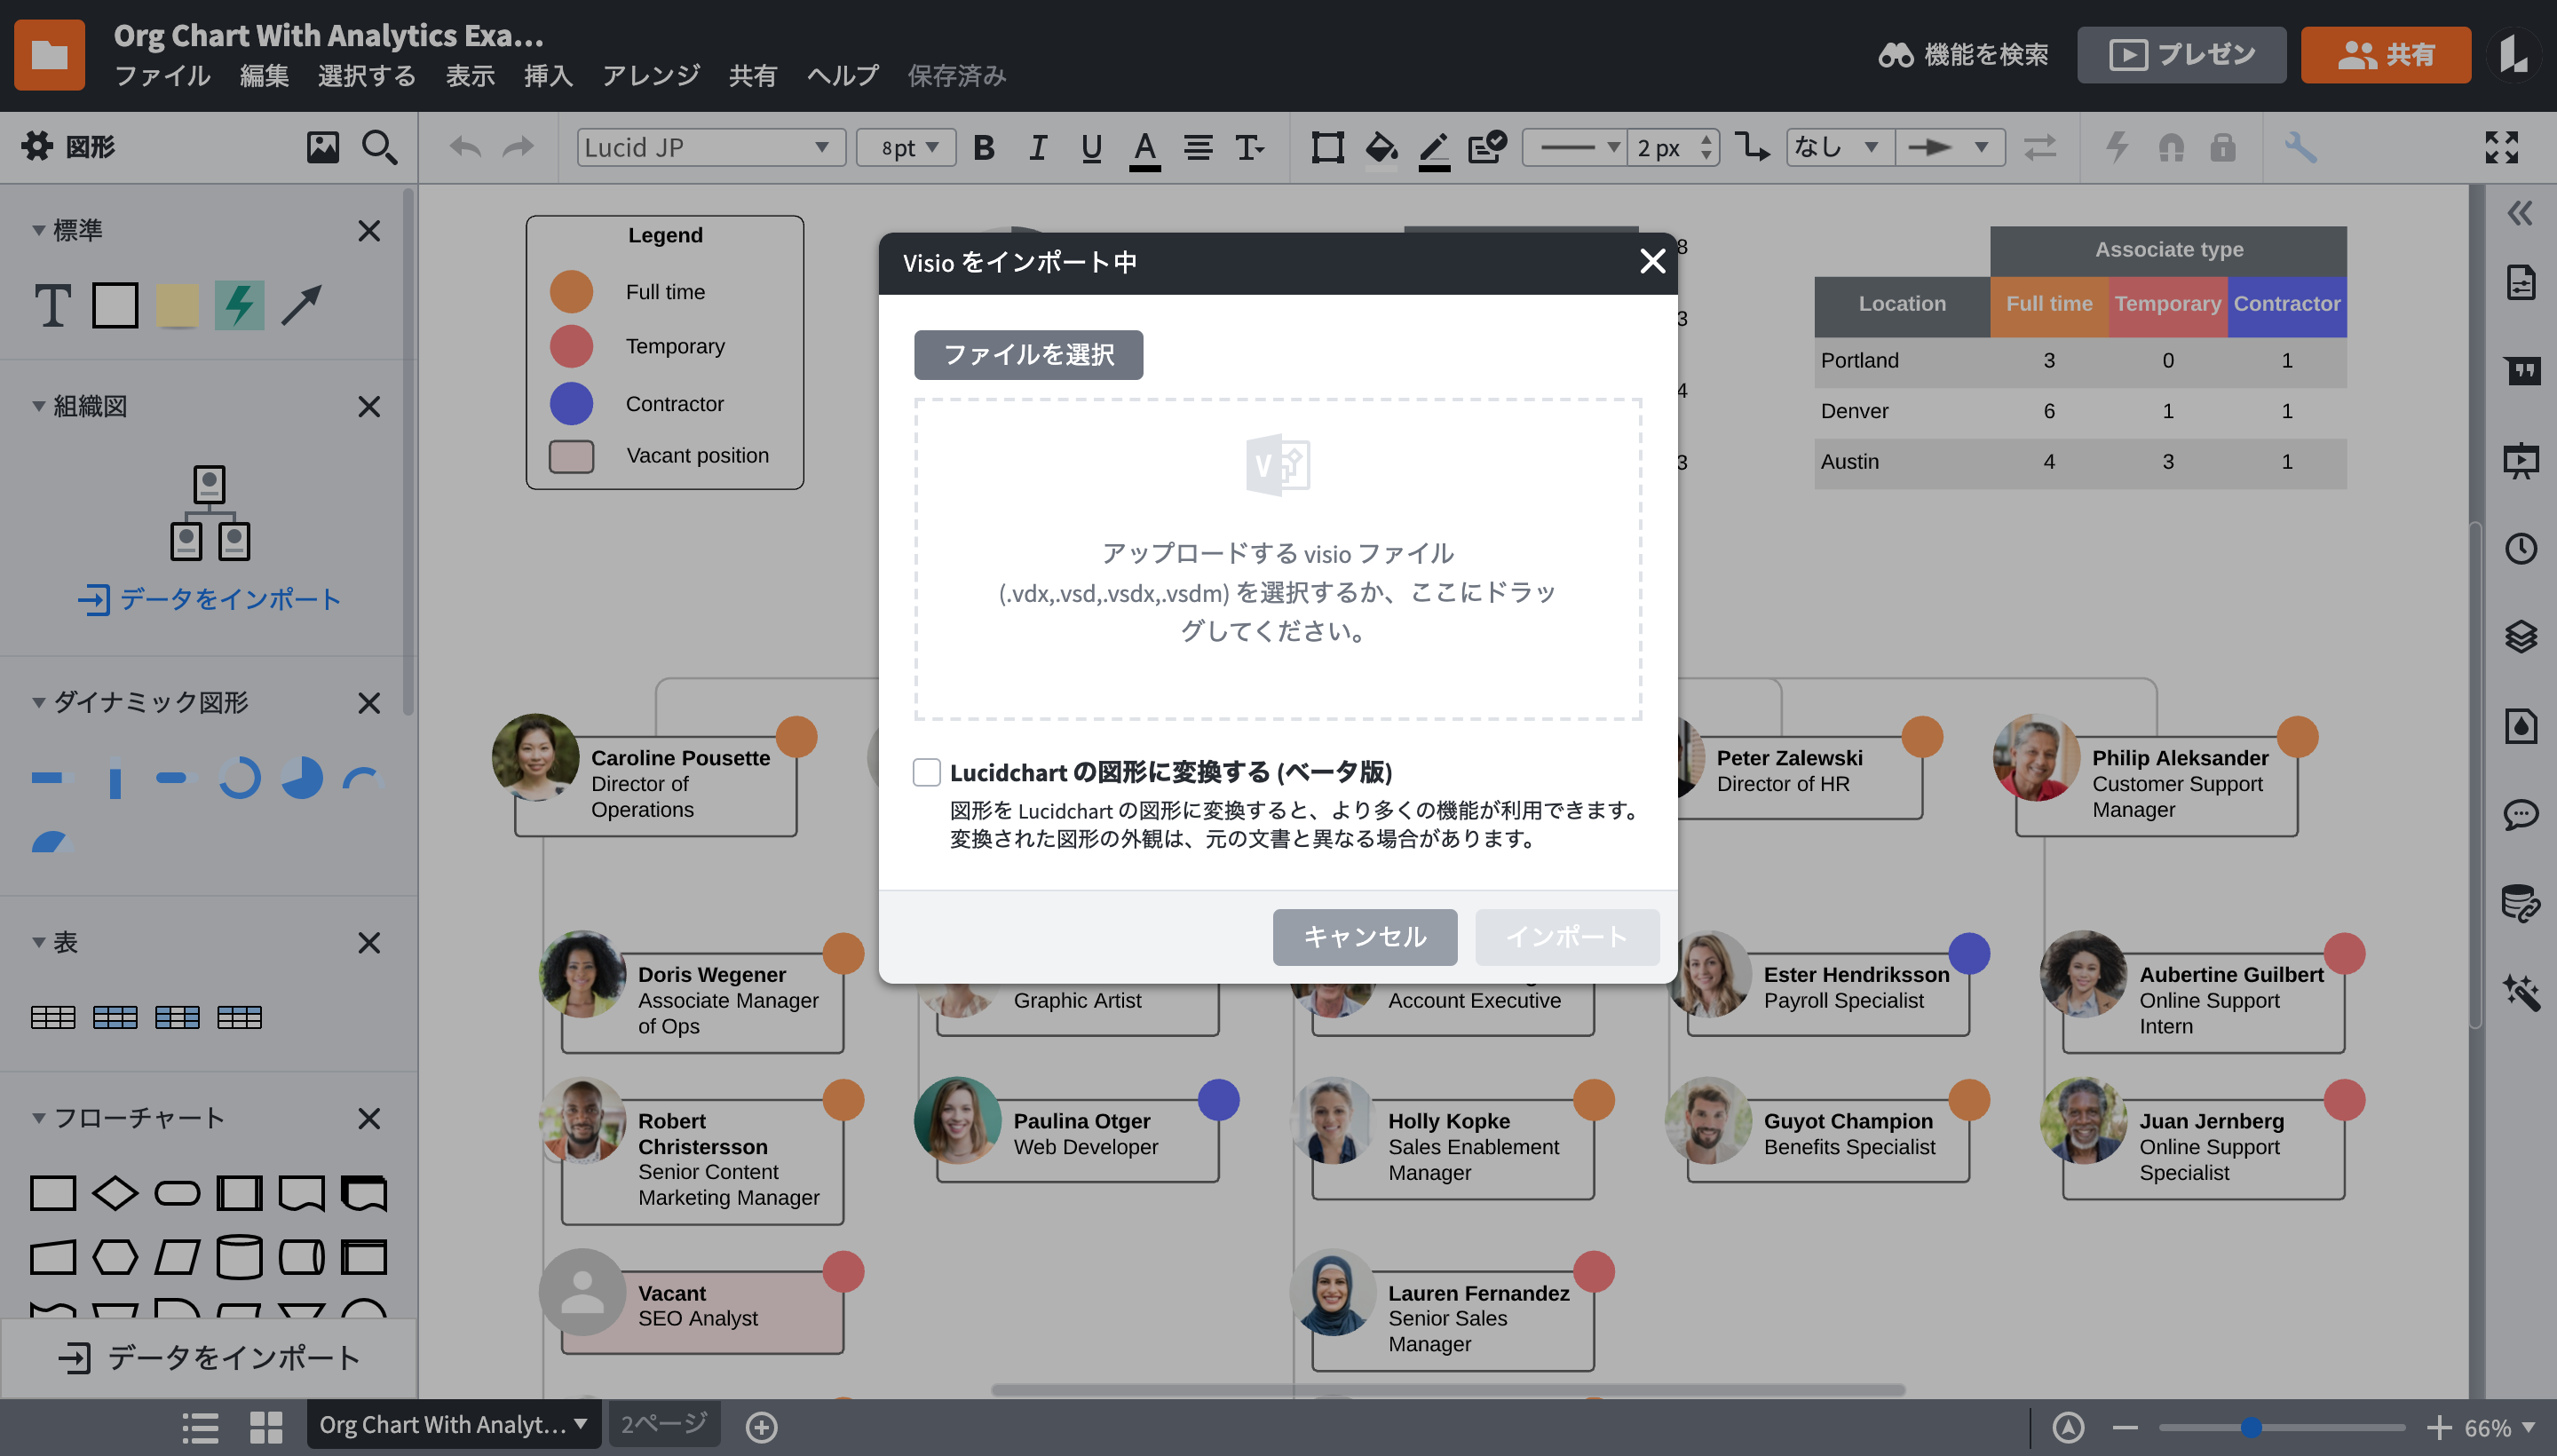
Task: Add a new page with plus icon
Action: coord(761,1427)
